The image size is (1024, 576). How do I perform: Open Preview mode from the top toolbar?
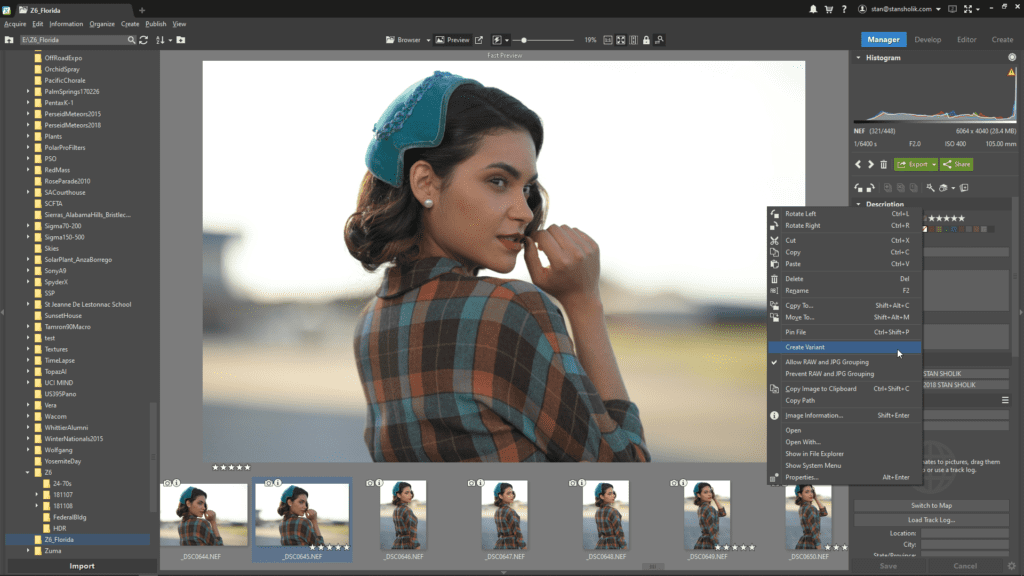pos(457,41)
